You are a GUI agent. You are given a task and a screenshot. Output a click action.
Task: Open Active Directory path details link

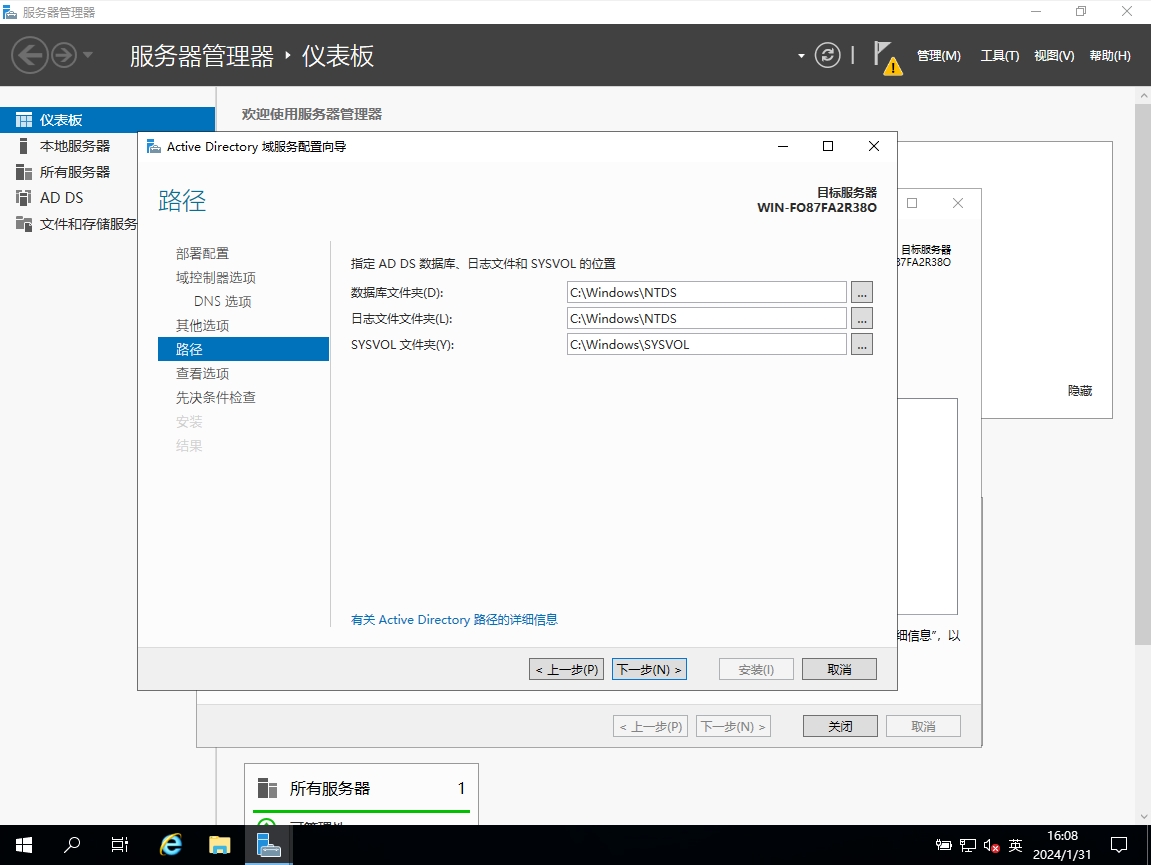pos(454,620)
